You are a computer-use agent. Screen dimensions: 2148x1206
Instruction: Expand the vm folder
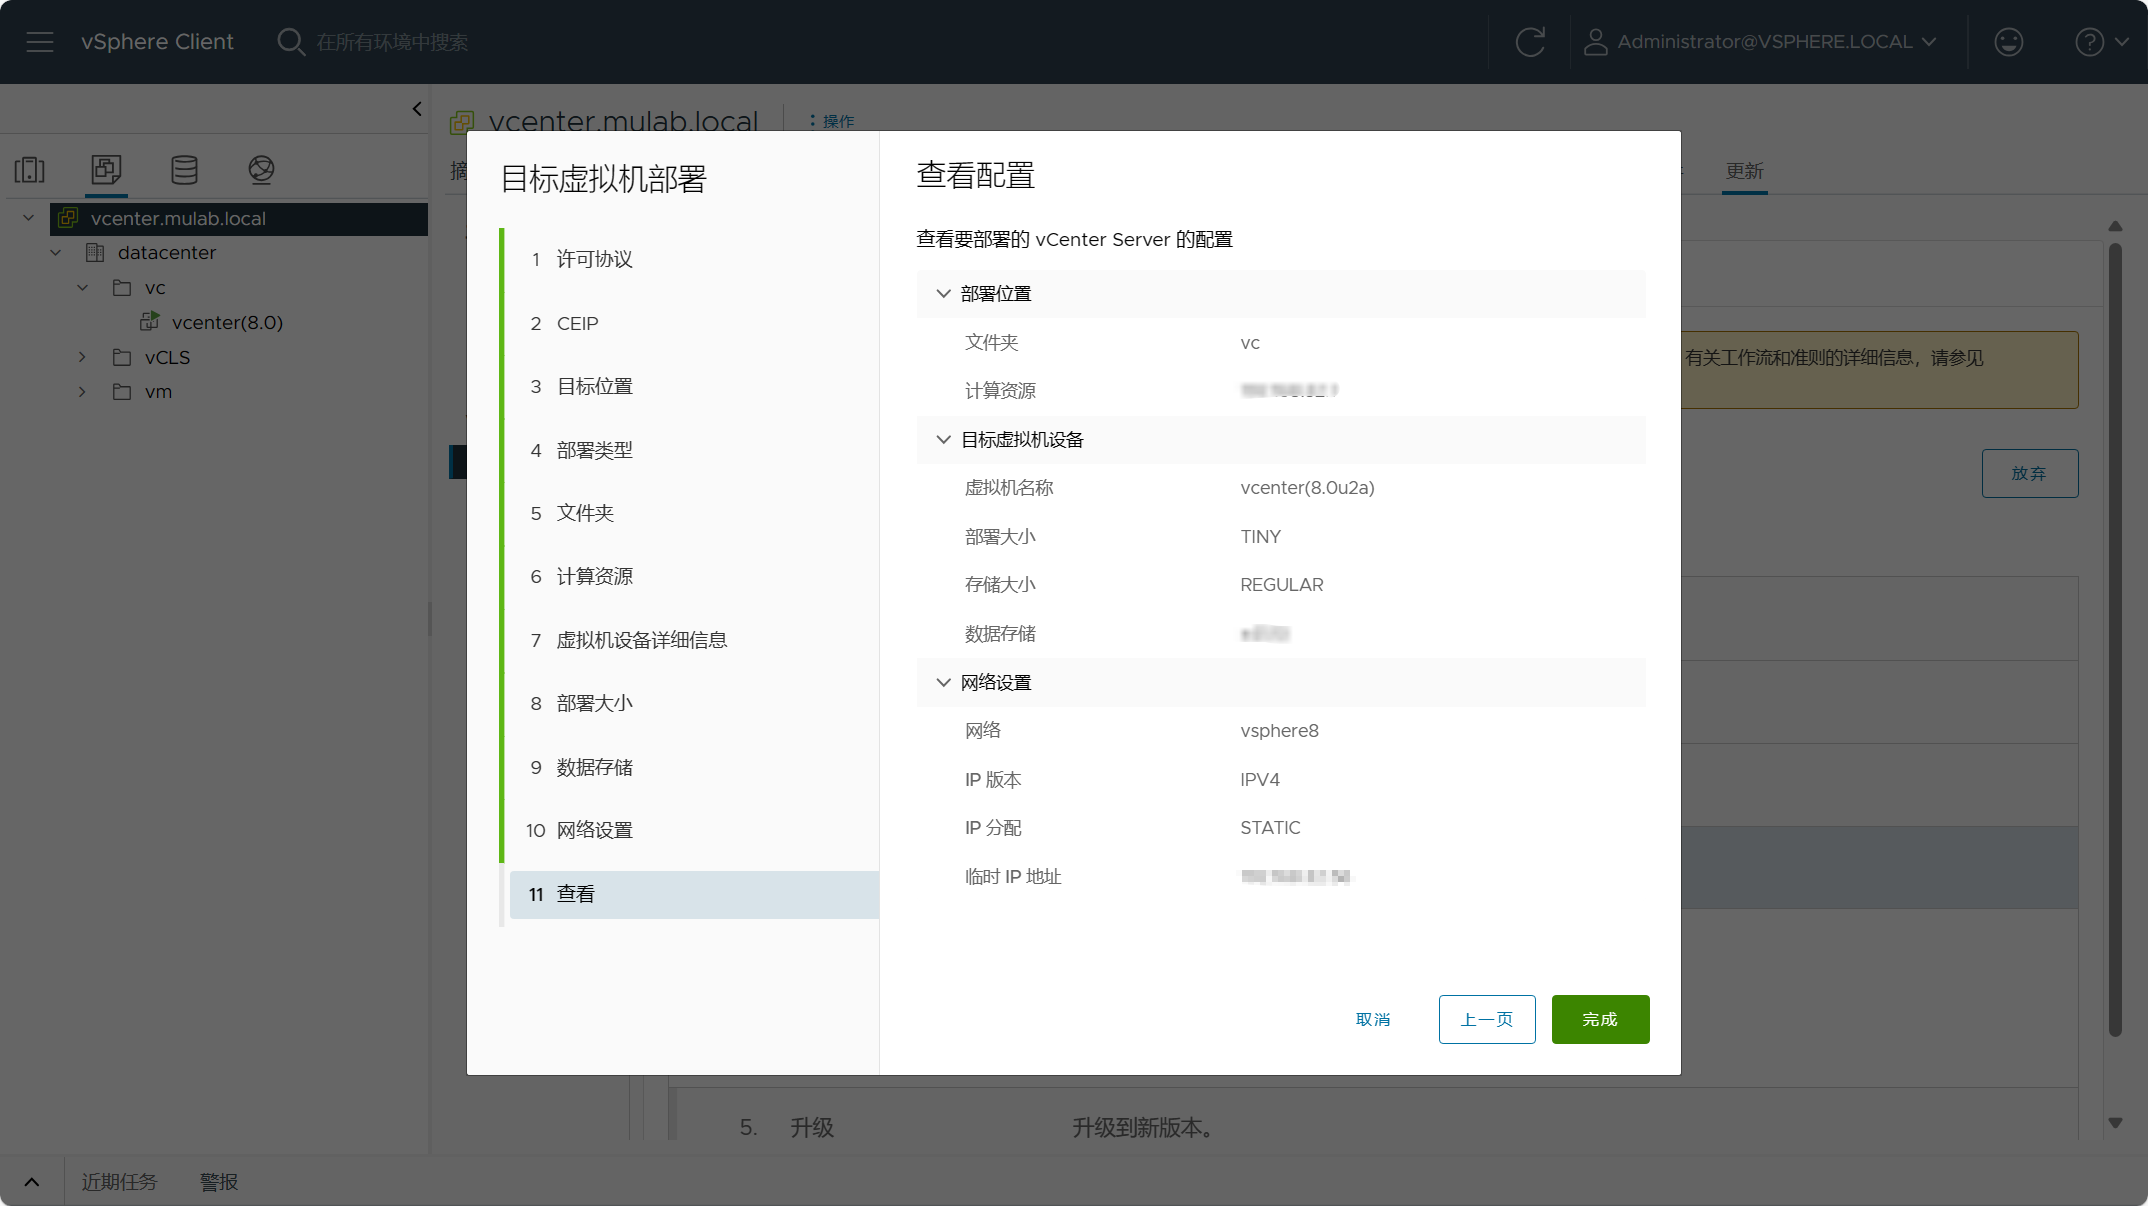pos(83,392)
